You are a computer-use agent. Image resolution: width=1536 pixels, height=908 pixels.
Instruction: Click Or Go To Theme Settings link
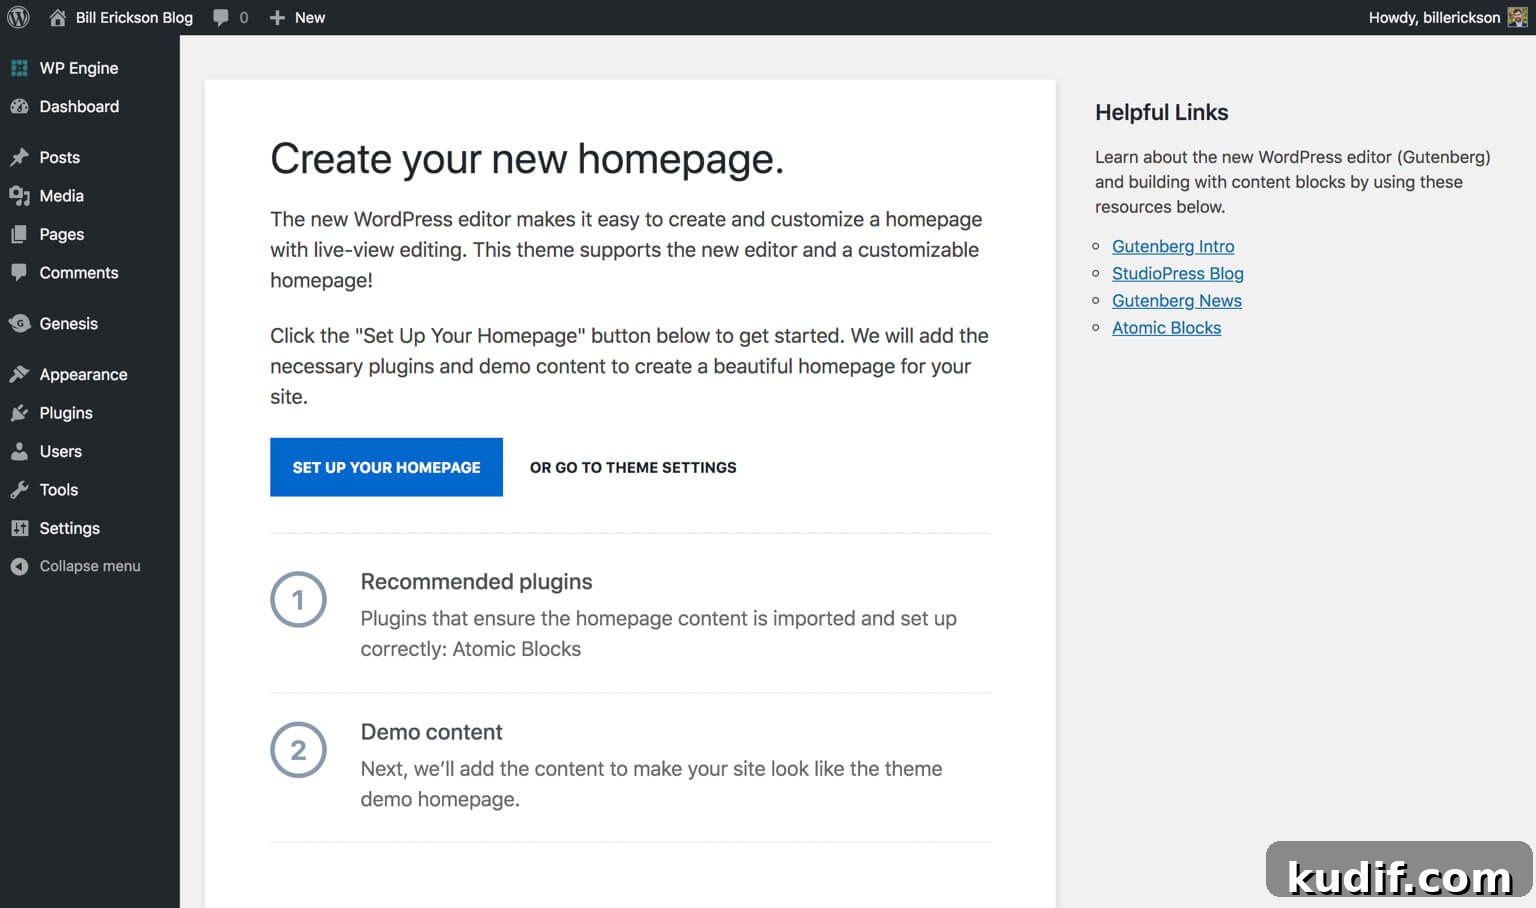click(x=633, y=467)
